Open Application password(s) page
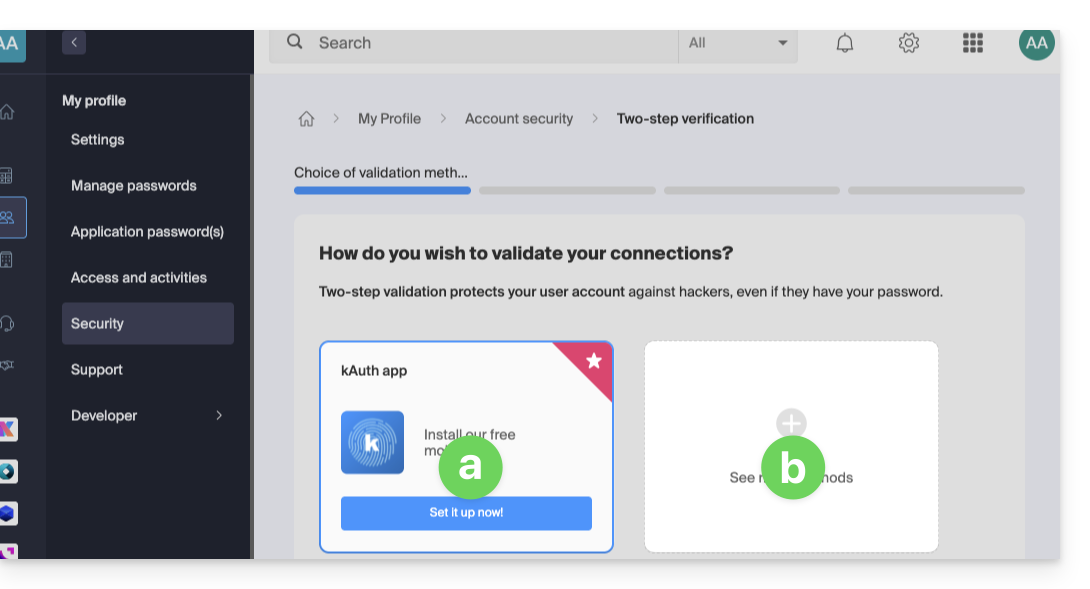 [x=147, y=232]
